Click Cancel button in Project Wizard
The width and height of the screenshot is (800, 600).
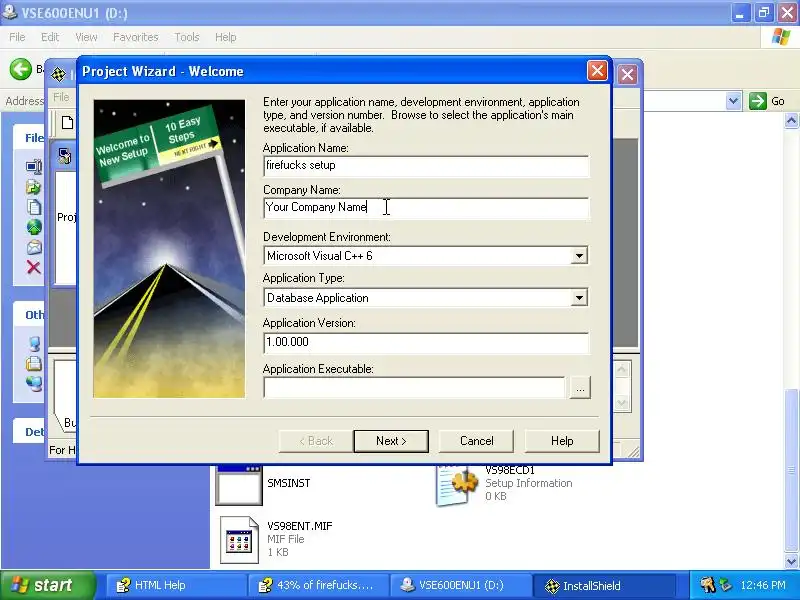tap(477, 441)
